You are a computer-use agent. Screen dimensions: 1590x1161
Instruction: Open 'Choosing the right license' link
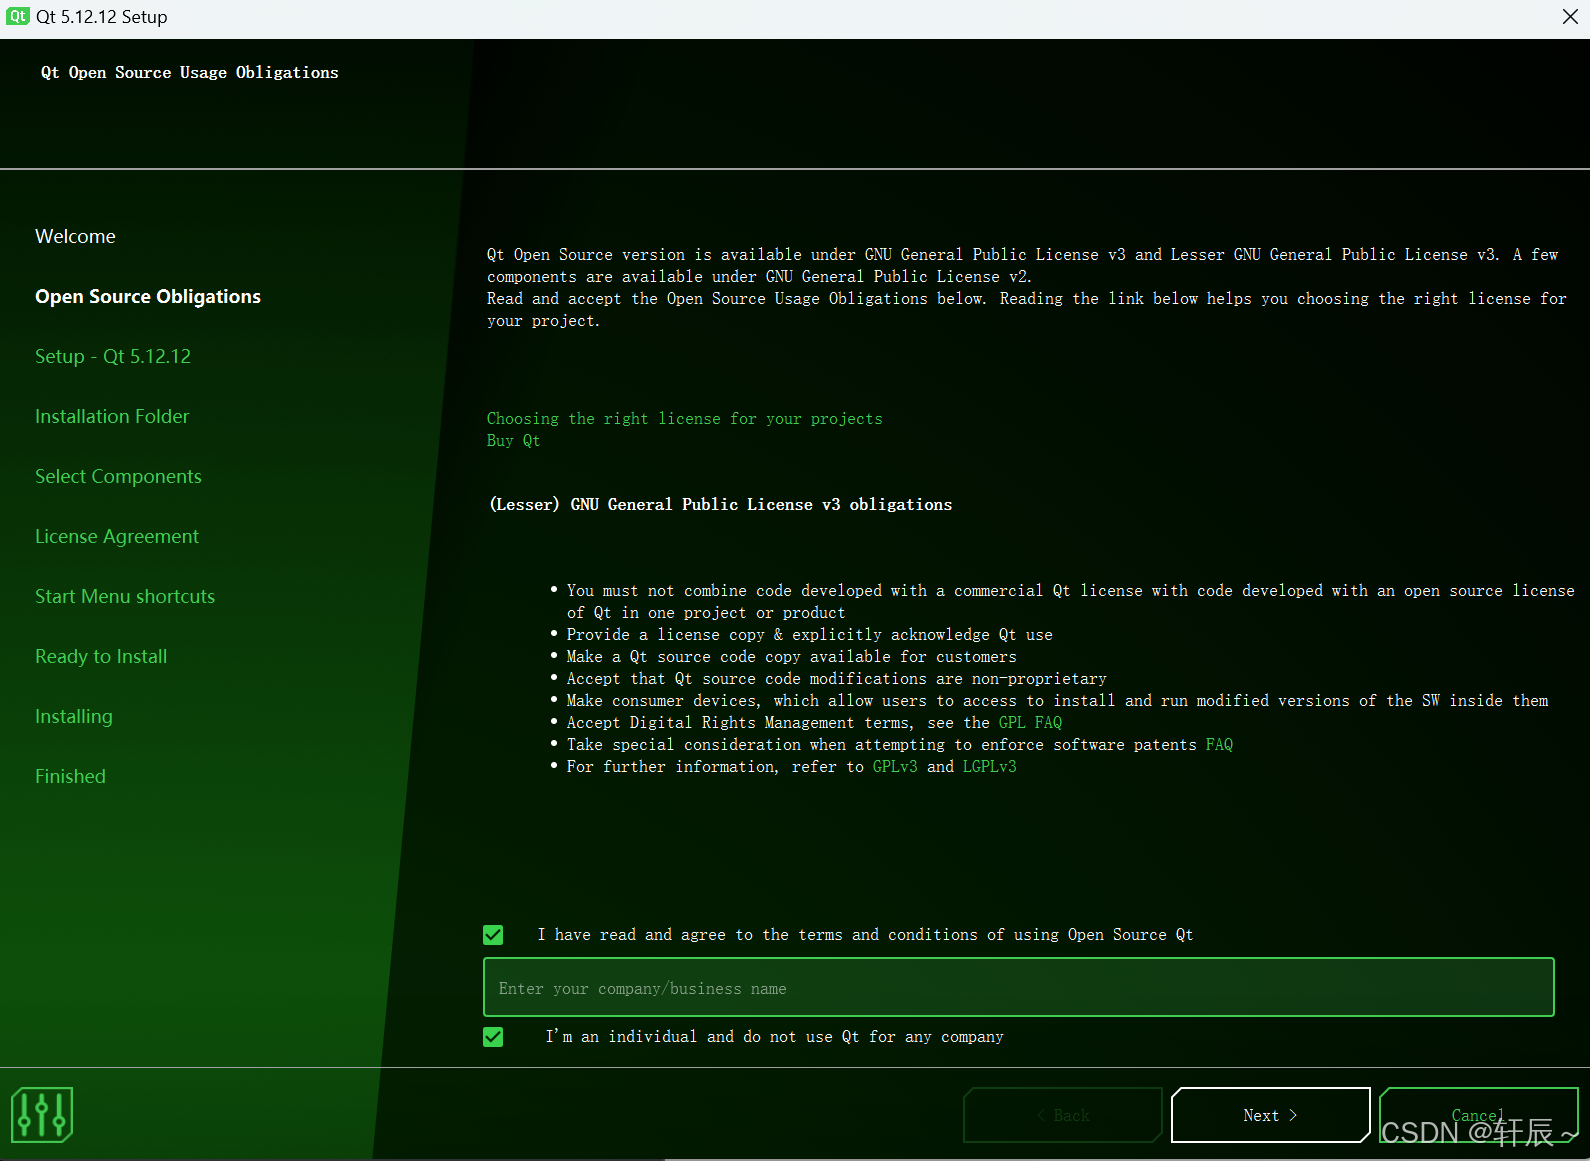(684, 419)
